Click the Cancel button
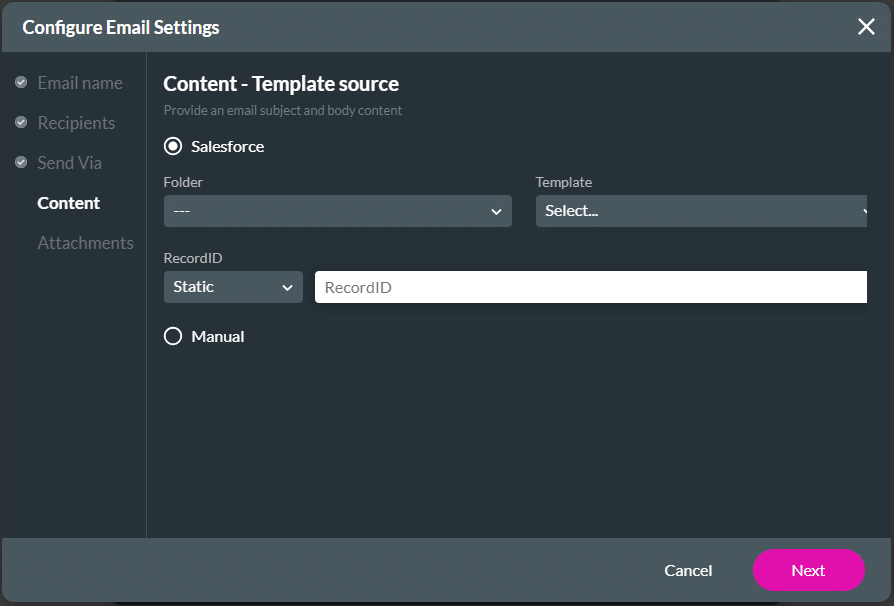The image size is (894, 606). point(688,570)
